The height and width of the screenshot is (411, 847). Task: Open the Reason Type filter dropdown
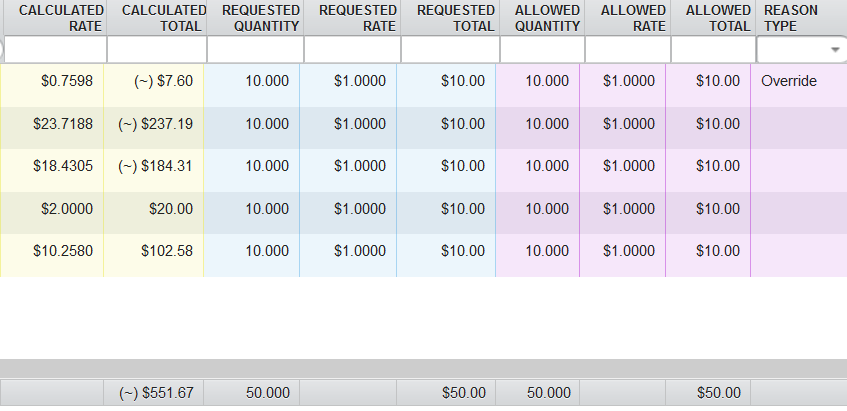pyautogui.click(x=834, y=50)
